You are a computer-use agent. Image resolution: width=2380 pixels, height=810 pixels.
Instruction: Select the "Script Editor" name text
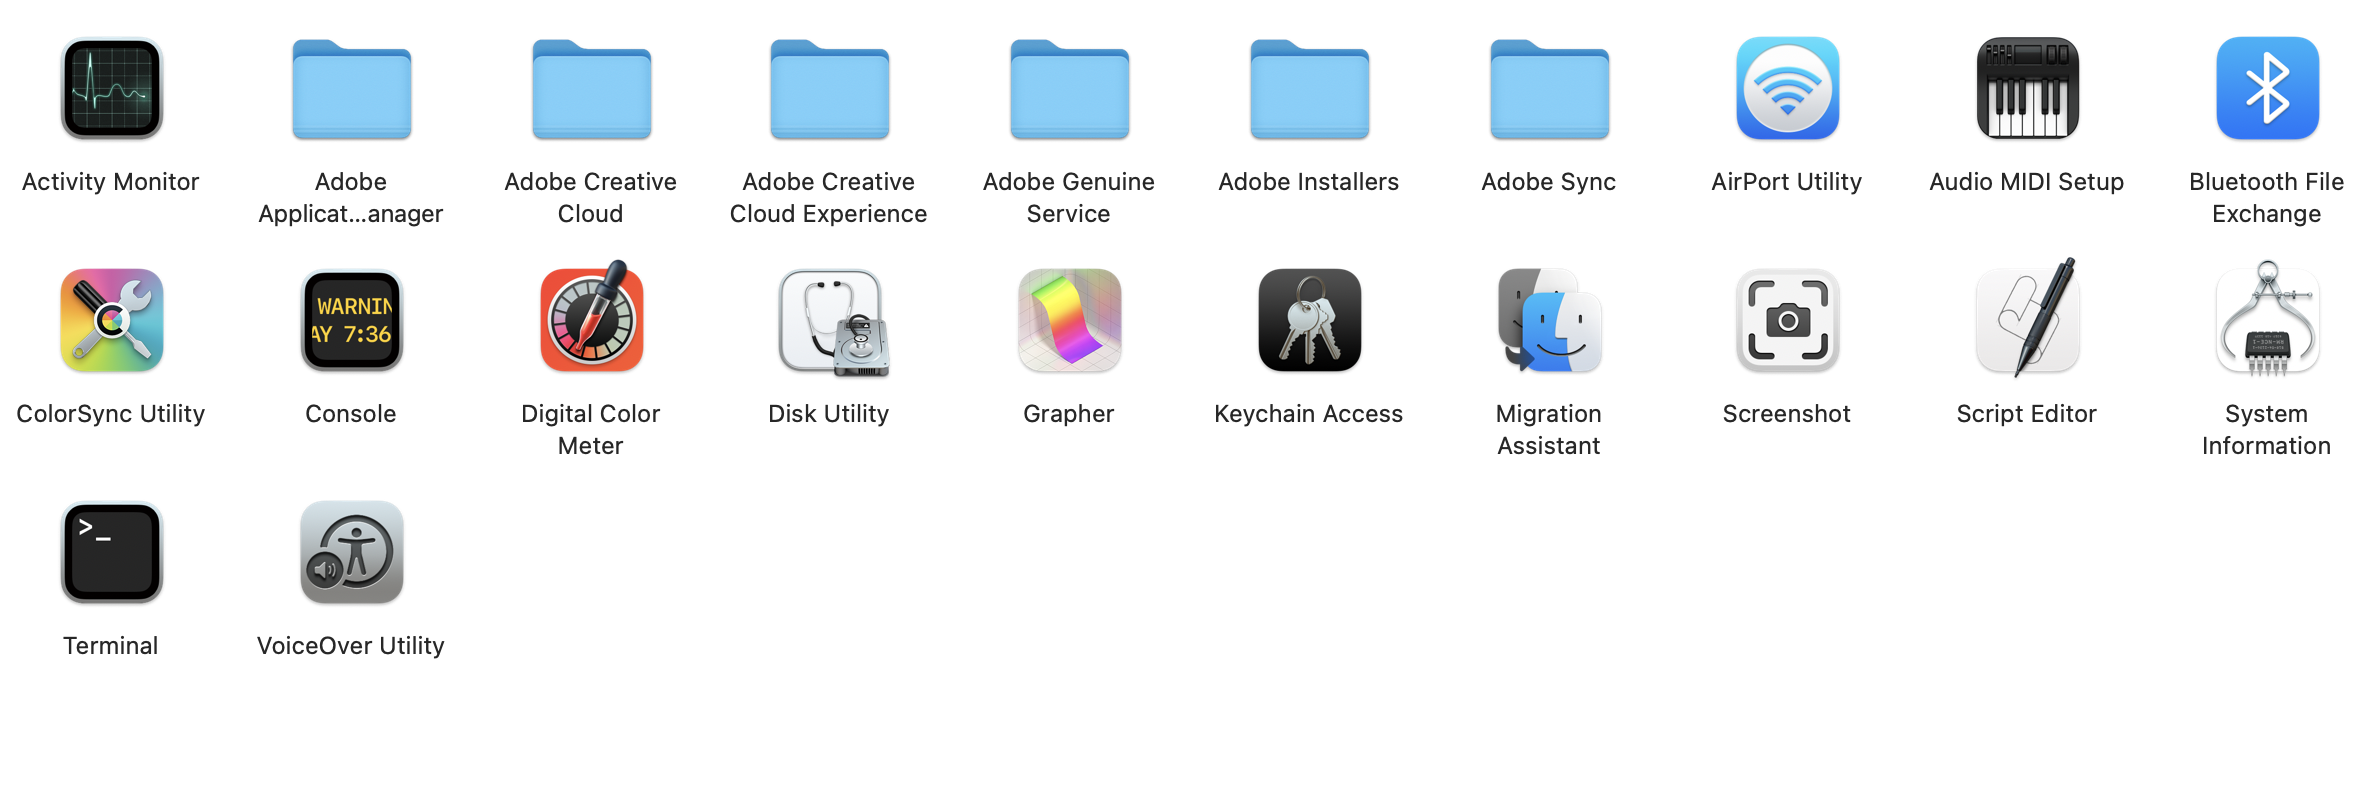2027,414
